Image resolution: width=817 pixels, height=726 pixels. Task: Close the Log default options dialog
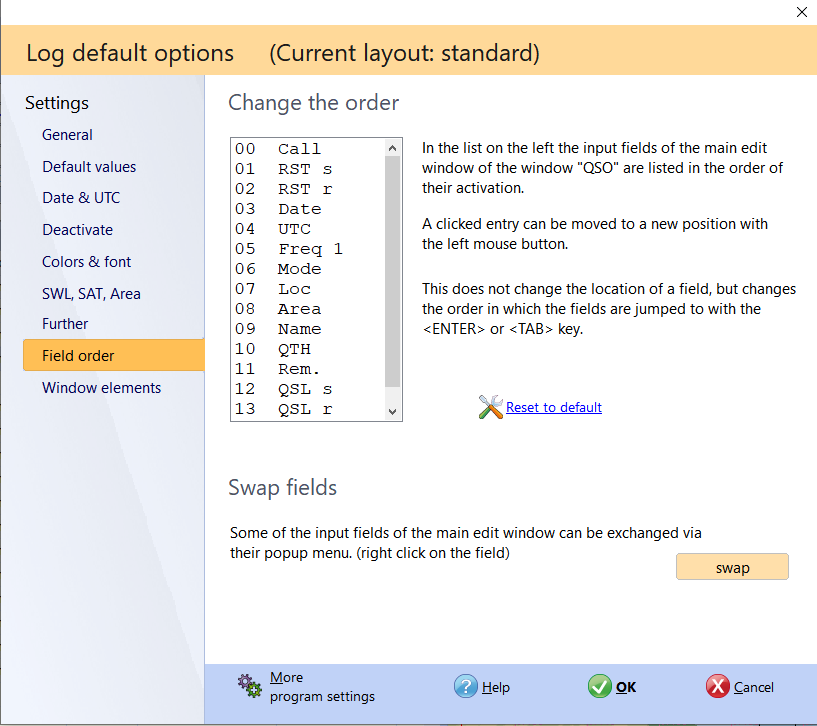(801, 12)
